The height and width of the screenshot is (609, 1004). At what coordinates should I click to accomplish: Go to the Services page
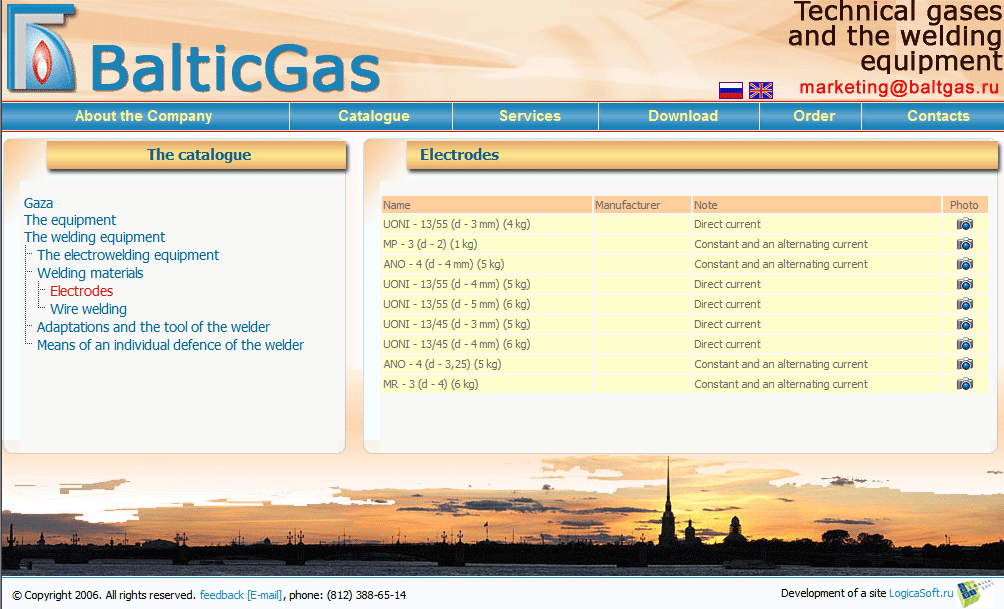coord(530,116)
